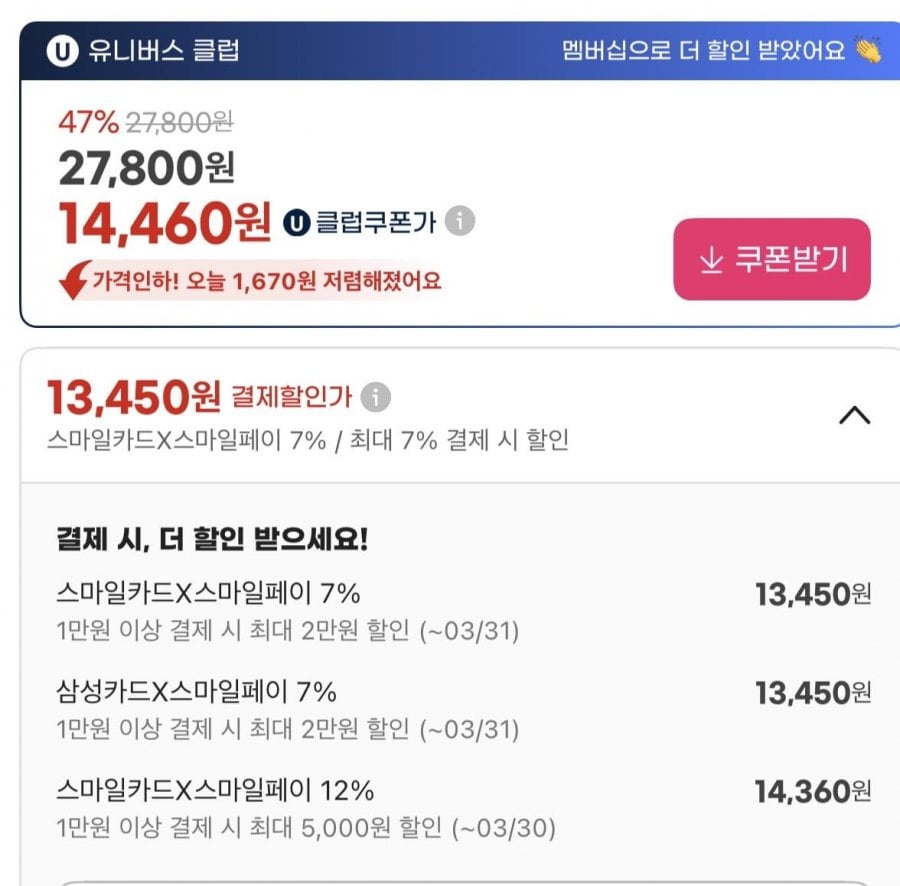Click the crossed-out 27,800원 original price
The image size is (900, 886).
coord(178,122)
